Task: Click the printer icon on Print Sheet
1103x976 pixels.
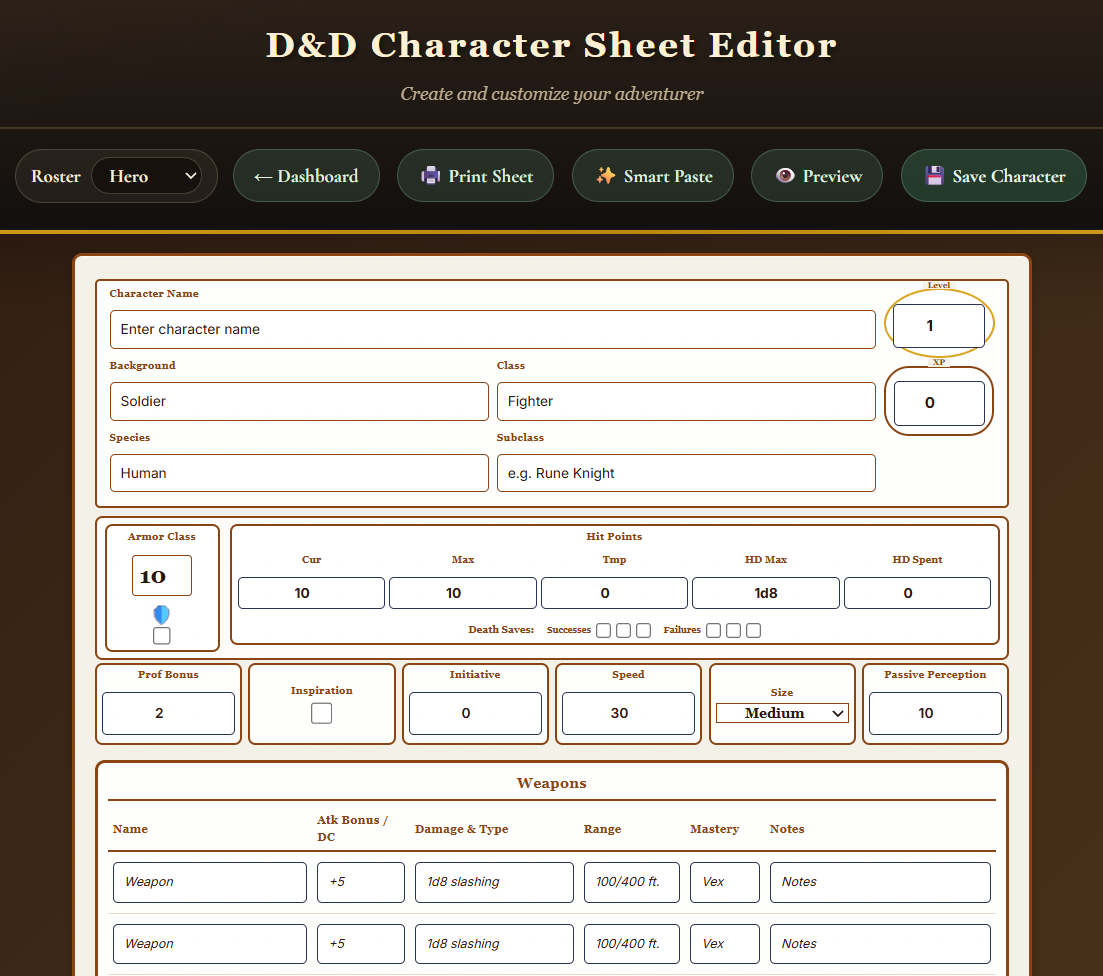Action: click(430, 176)
